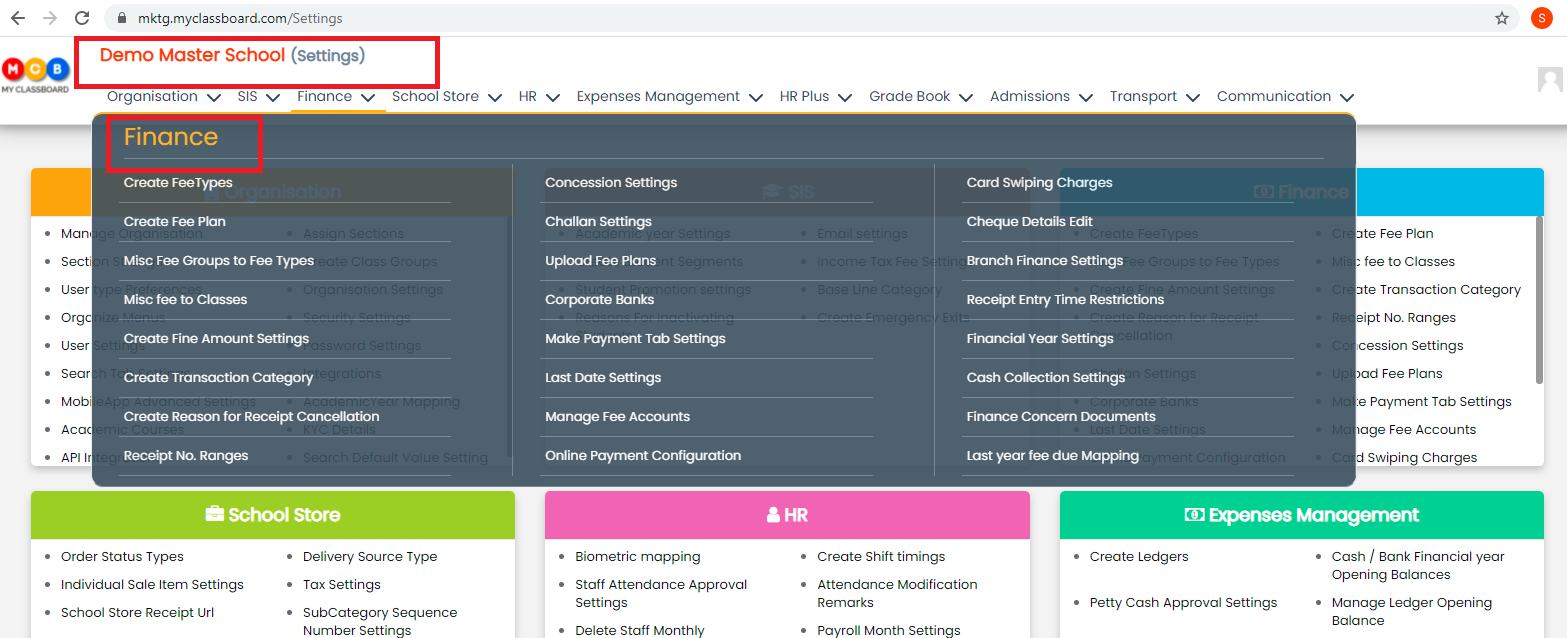Open School Store Receipt Url link
Screen dimensions: 1567x638
click(x=137, y=613)
